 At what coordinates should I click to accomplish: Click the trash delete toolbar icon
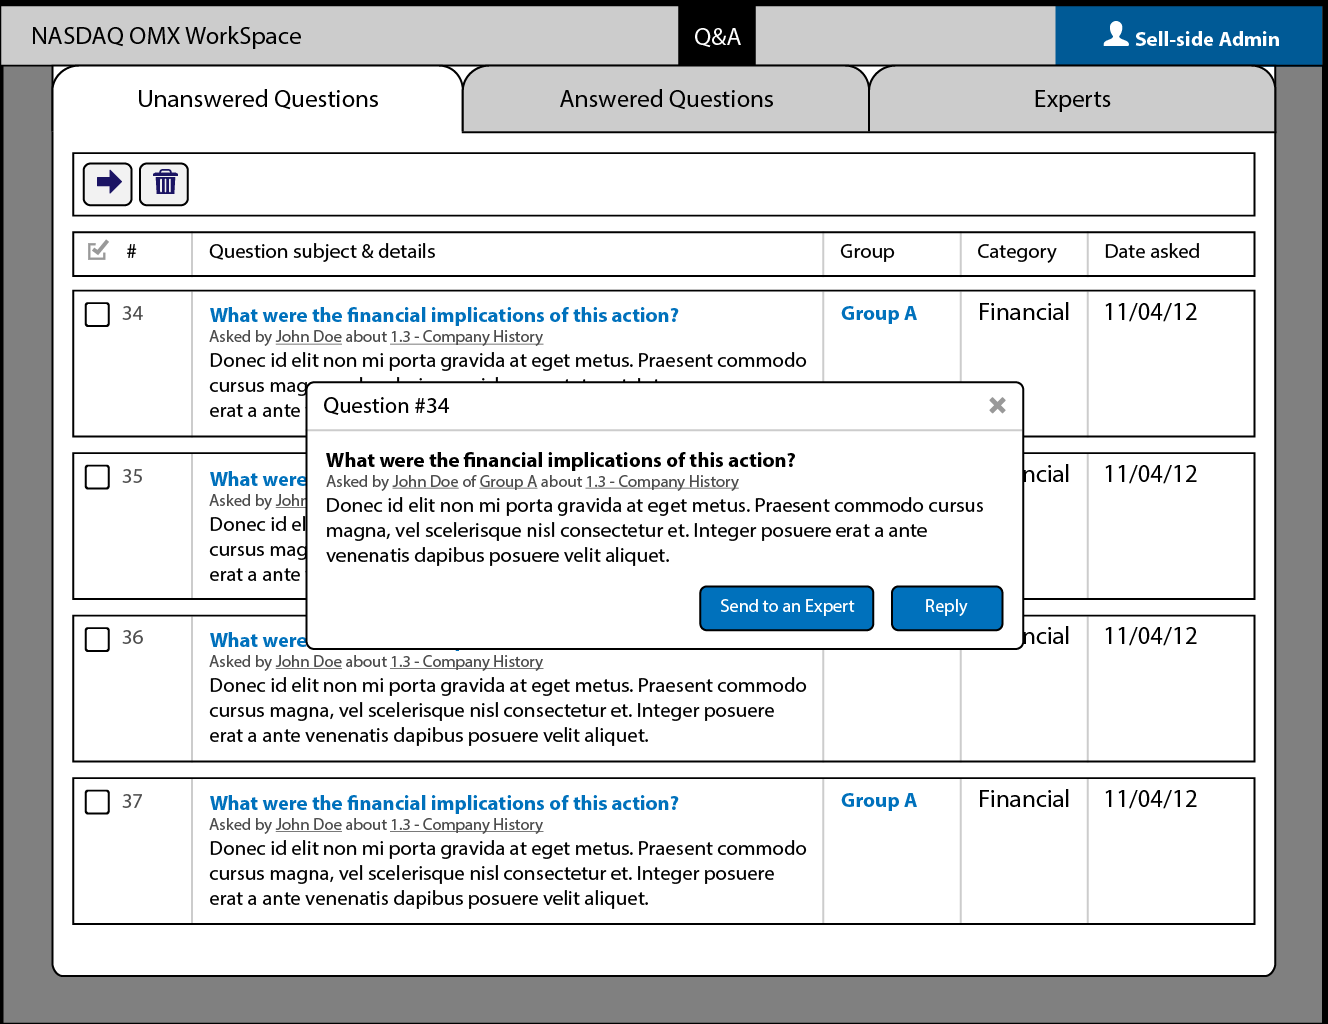[164, 184]
